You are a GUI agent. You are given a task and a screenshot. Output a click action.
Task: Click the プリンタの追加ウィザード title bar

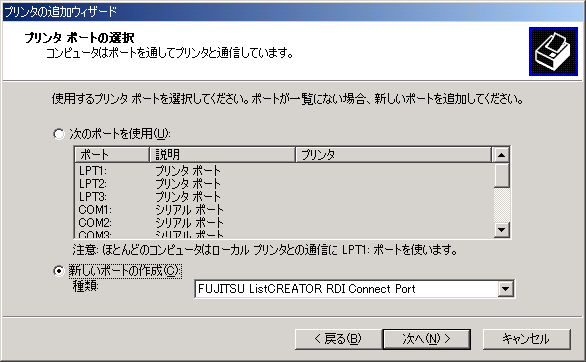coord(293,12)
